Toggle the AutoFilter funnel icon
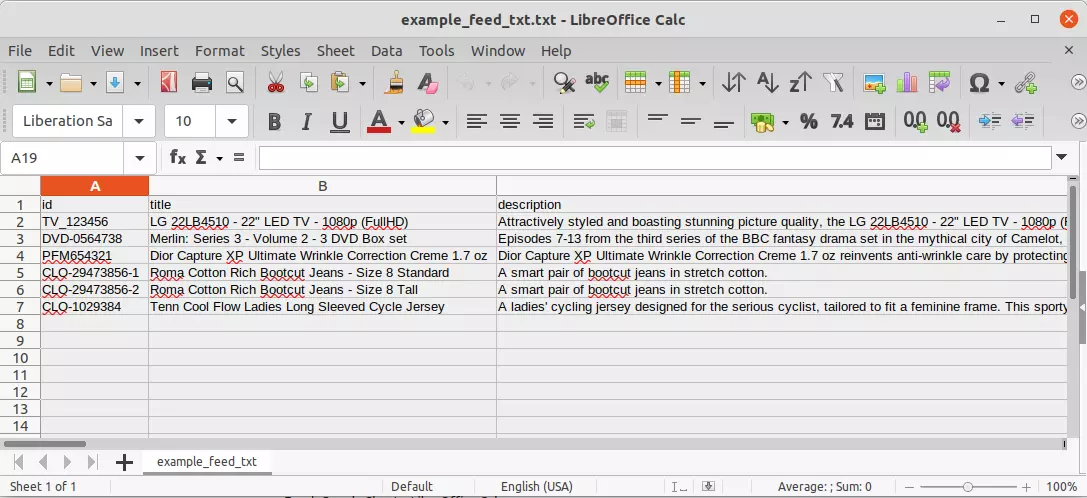The height and width of the screenshot is (498, 1087). tap(833, 83)
